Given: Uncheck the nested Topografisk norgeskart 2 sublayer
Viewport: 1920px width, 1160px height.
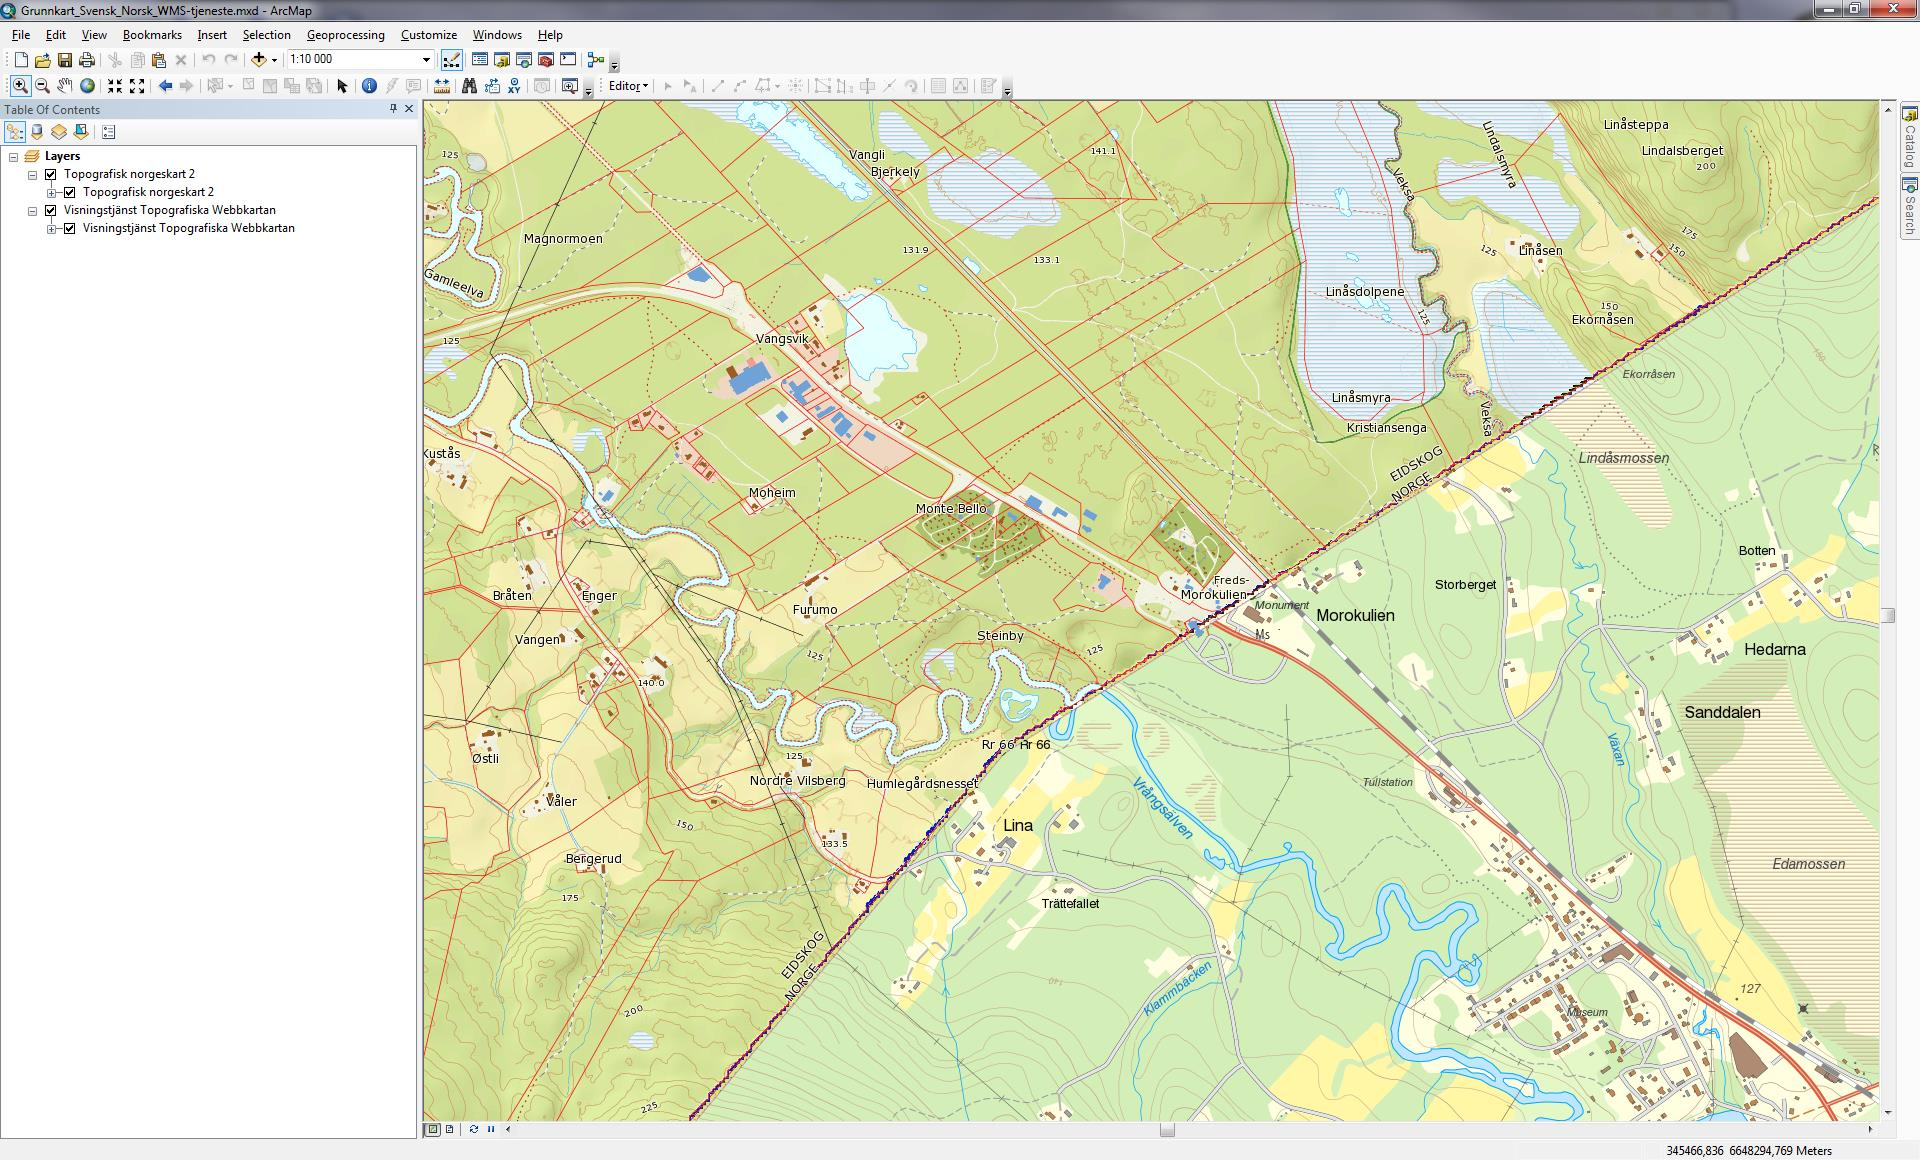Looking at the screenshot, I should [x=70, y=192].
